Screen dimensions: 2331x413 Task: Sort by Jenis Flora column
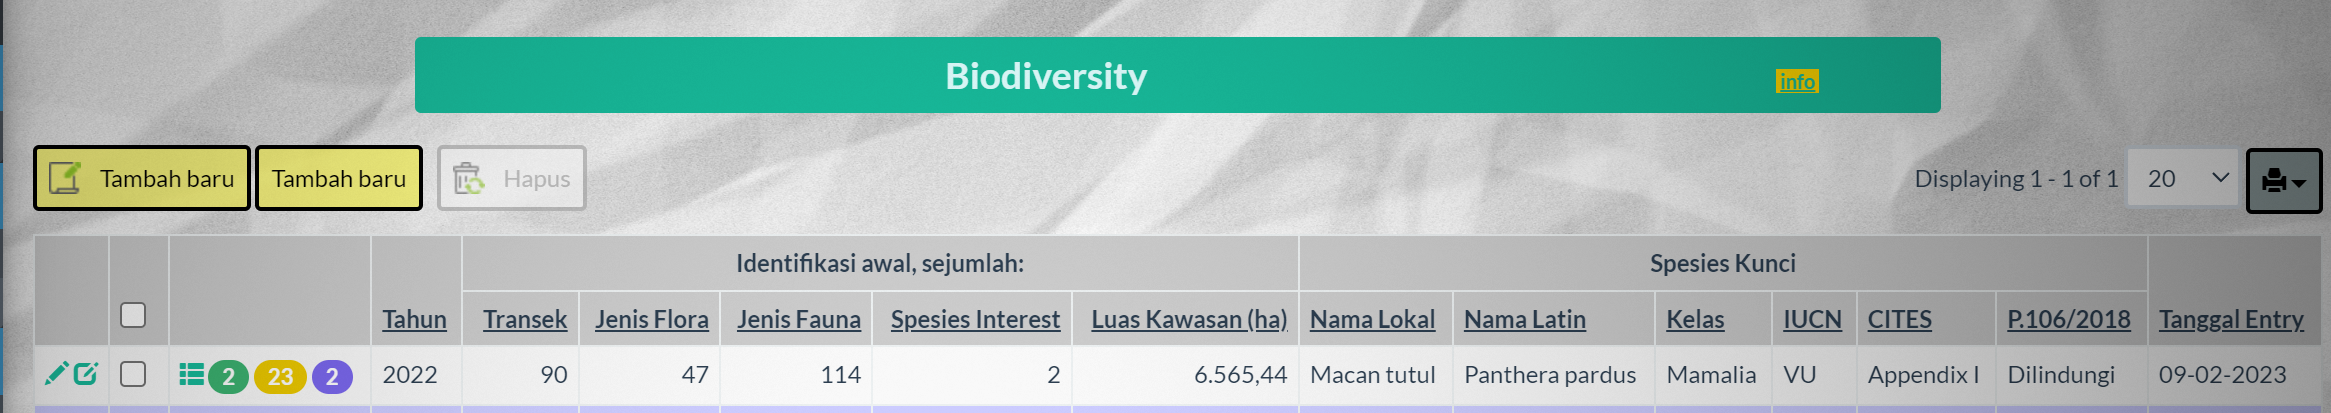point(652,319)
